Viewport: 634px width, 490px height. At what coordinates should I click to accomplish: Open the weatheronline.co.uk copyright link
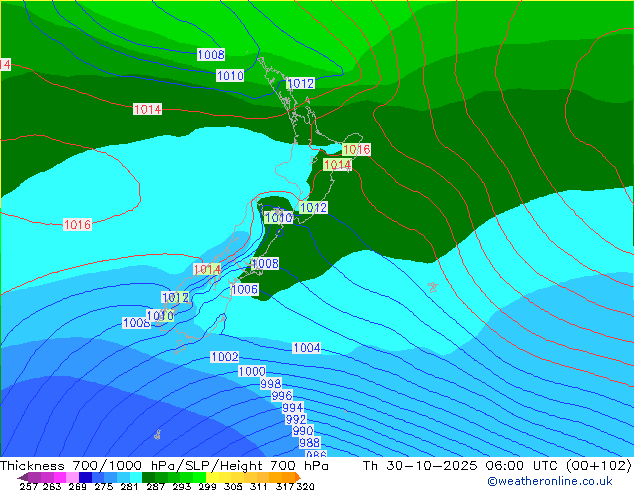pyautogui.click(x=550, y=481)
